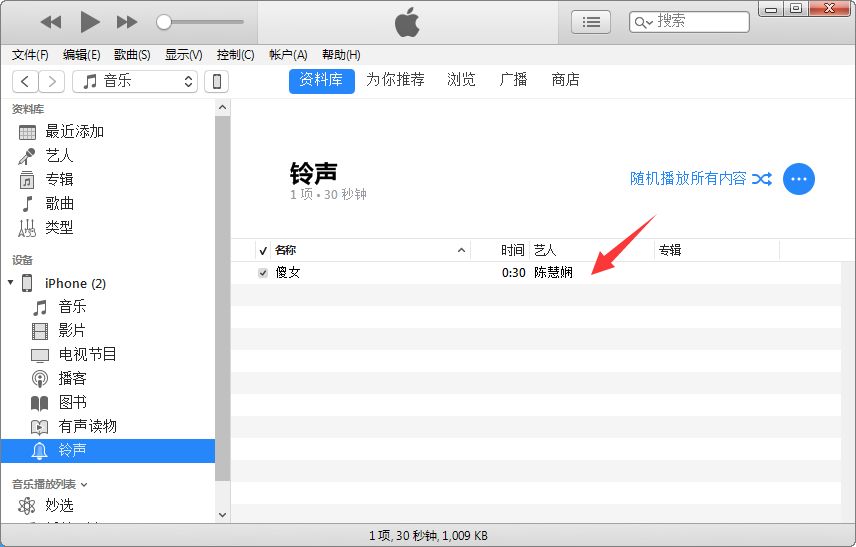Open 播客 podcasts under iPhone
The height and width of the screenshot is (547, 856).
[x=72, y=378]
